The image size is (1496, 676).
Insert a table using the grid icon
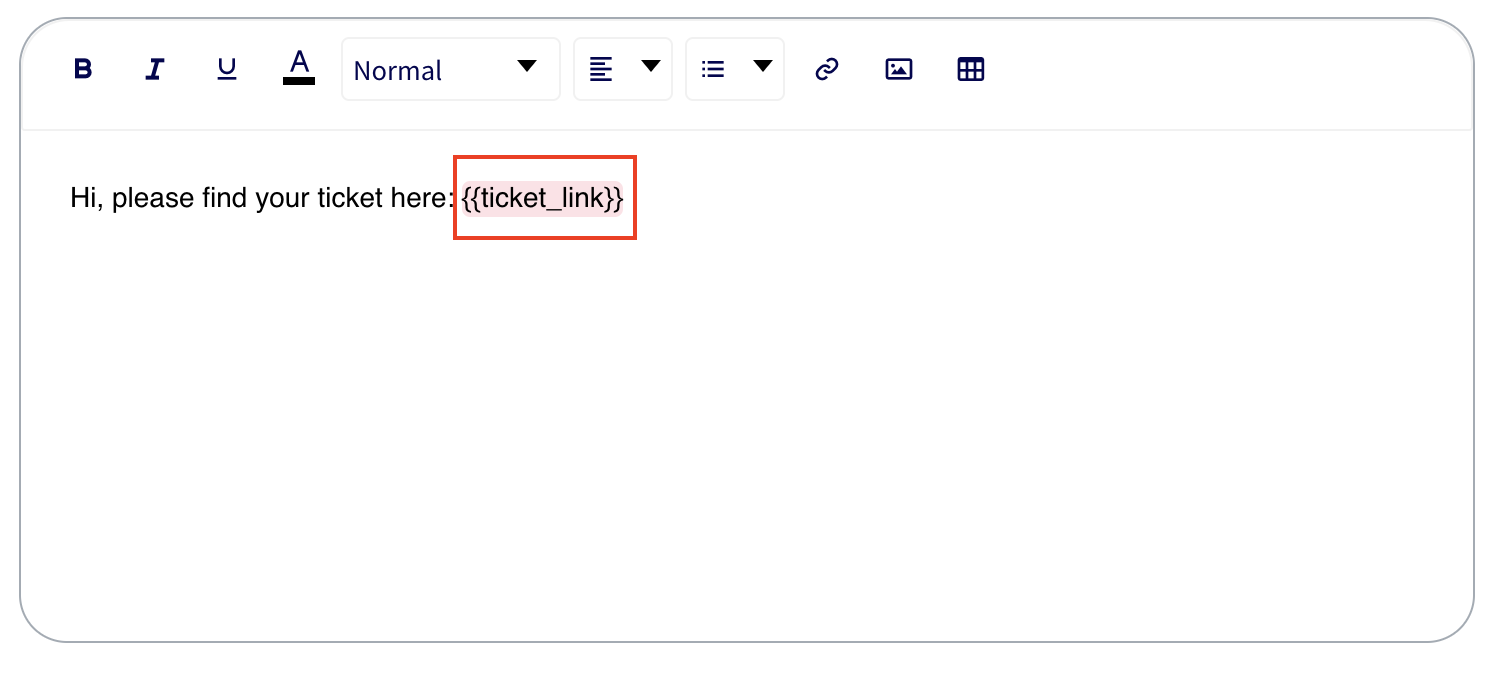pyautogui.click(x=971, y=69)
